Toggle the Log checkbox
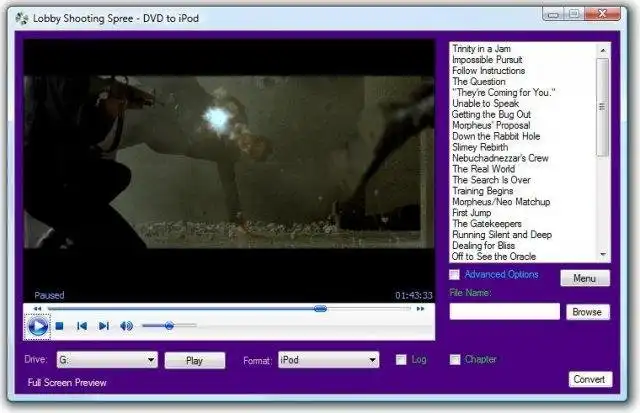 point(401,360)
